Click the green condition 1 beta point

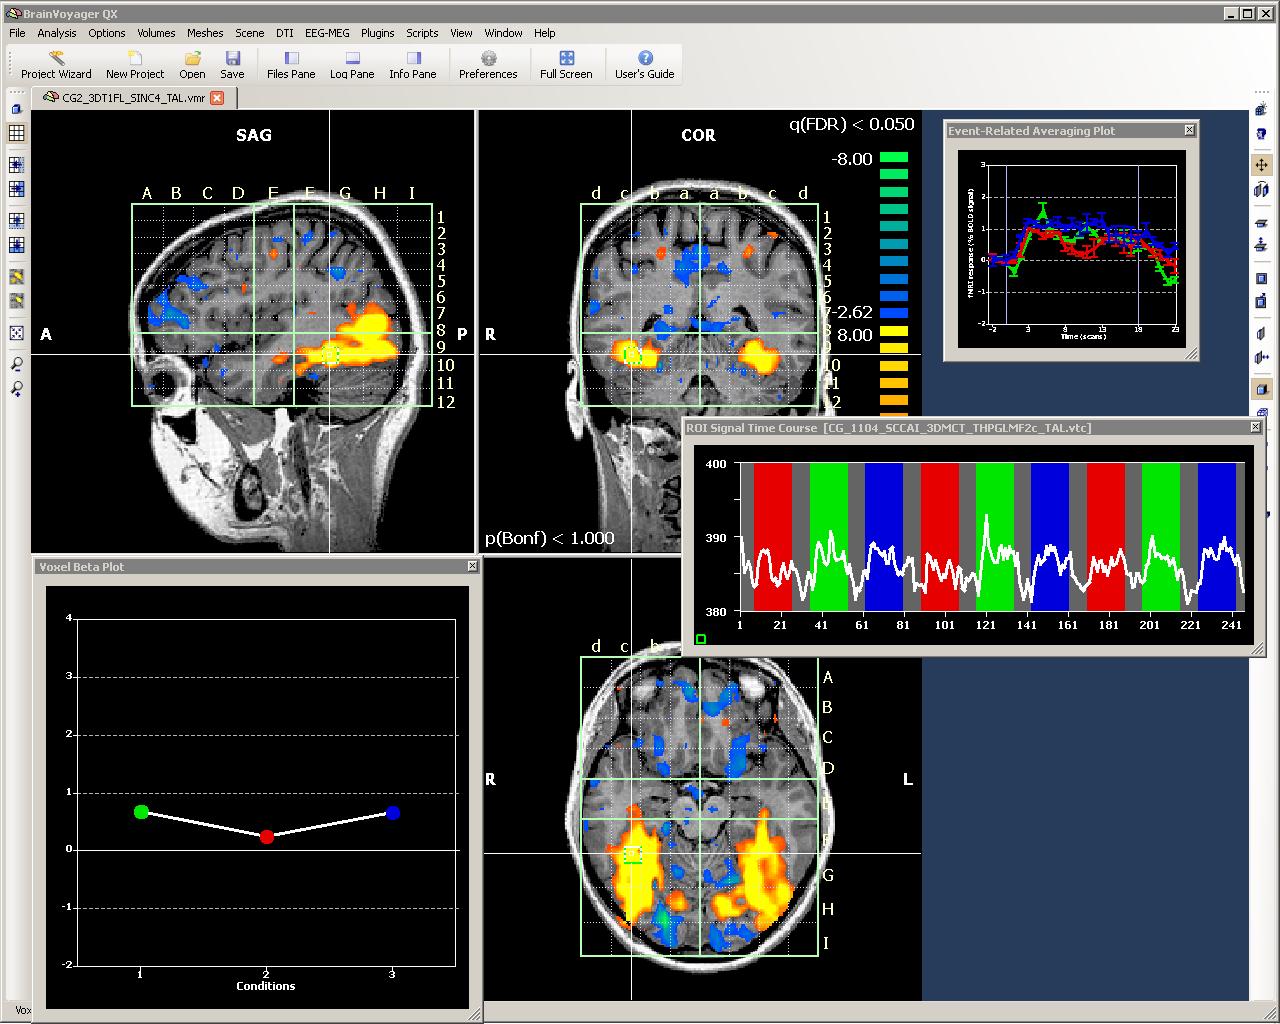(x=141, y=812)
